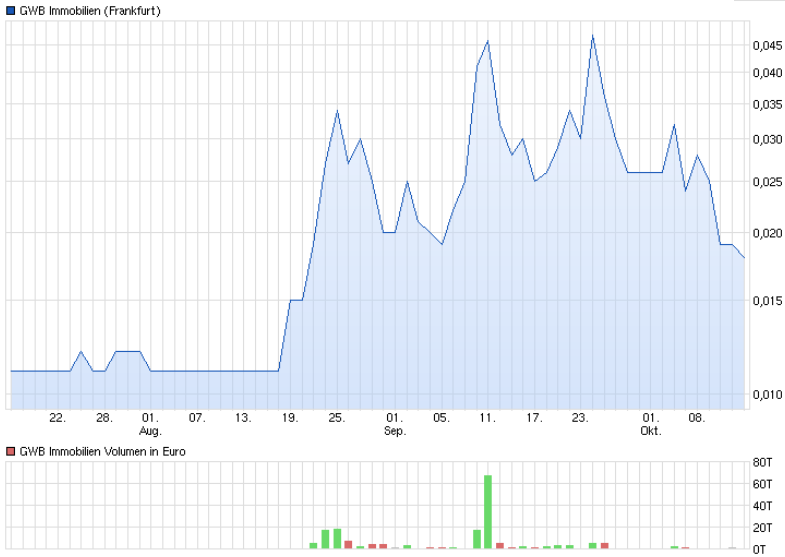Click the 0,045 price axis label
The image size is (785, 557).
767,46
